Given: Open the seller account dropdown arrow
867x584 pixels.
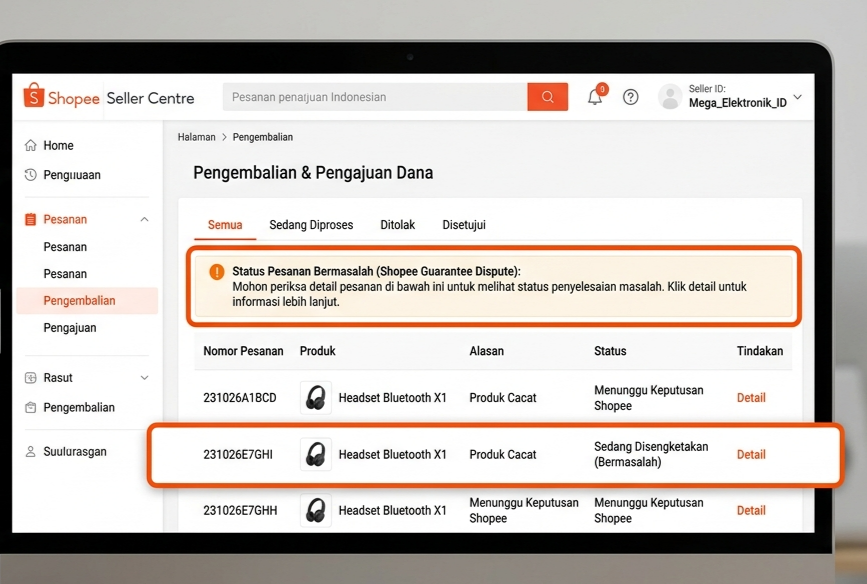Looking at the screenshot, I should [798, 97].
